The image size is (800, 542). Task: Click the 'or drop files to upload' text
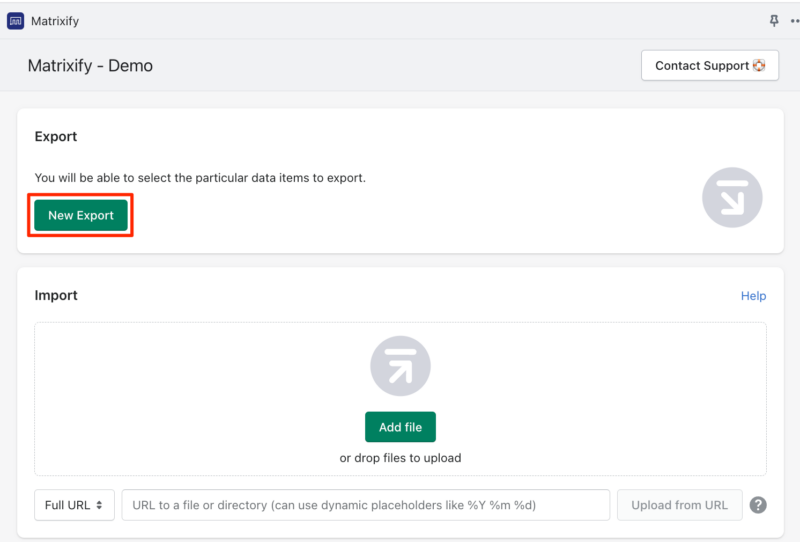[x=401, y=458]
